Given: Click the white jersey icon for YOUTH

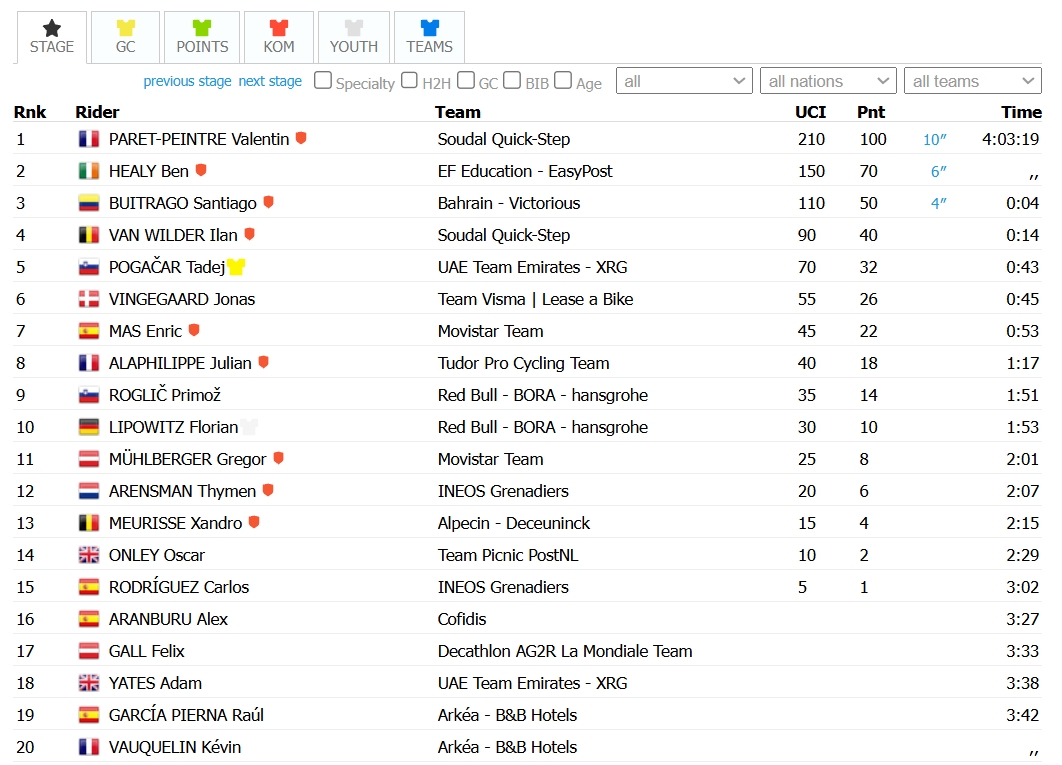Looking at the screenshot, I should pyautogui.click(x=354, y=28).
